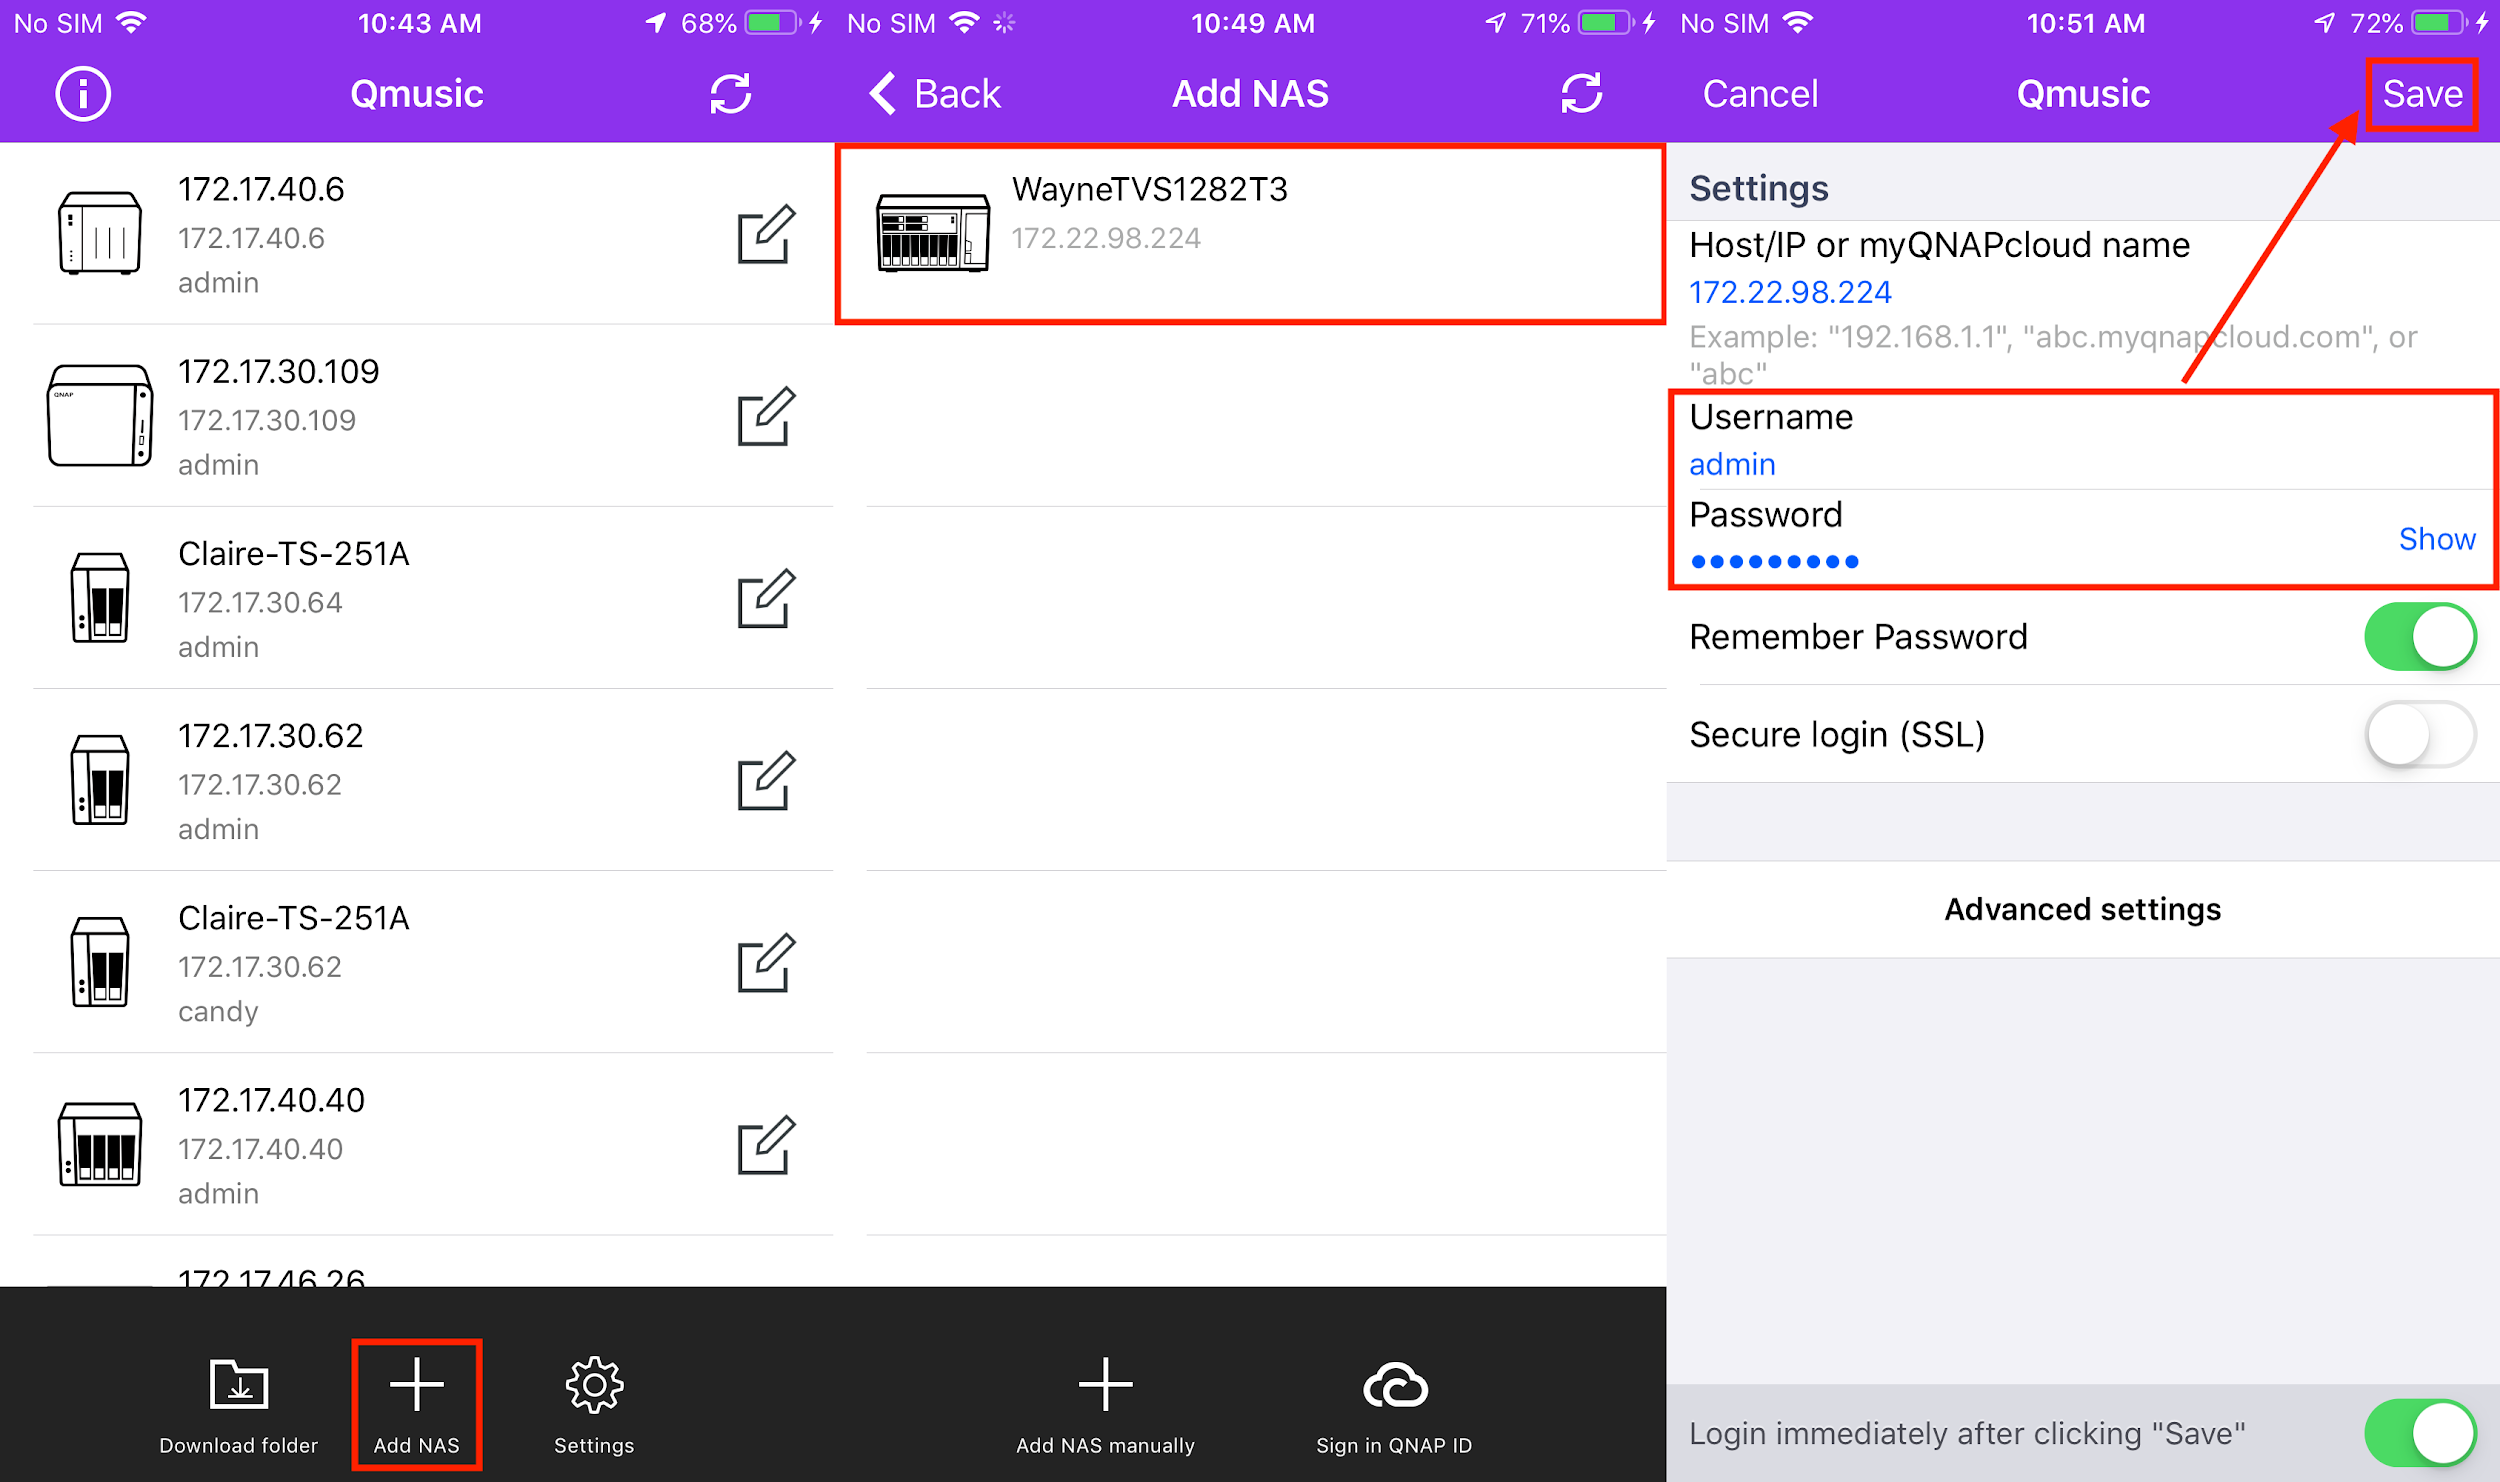Tap Add NAS in the bottom bar
The image size is (2500, 1482).
tap(416, 1405)
